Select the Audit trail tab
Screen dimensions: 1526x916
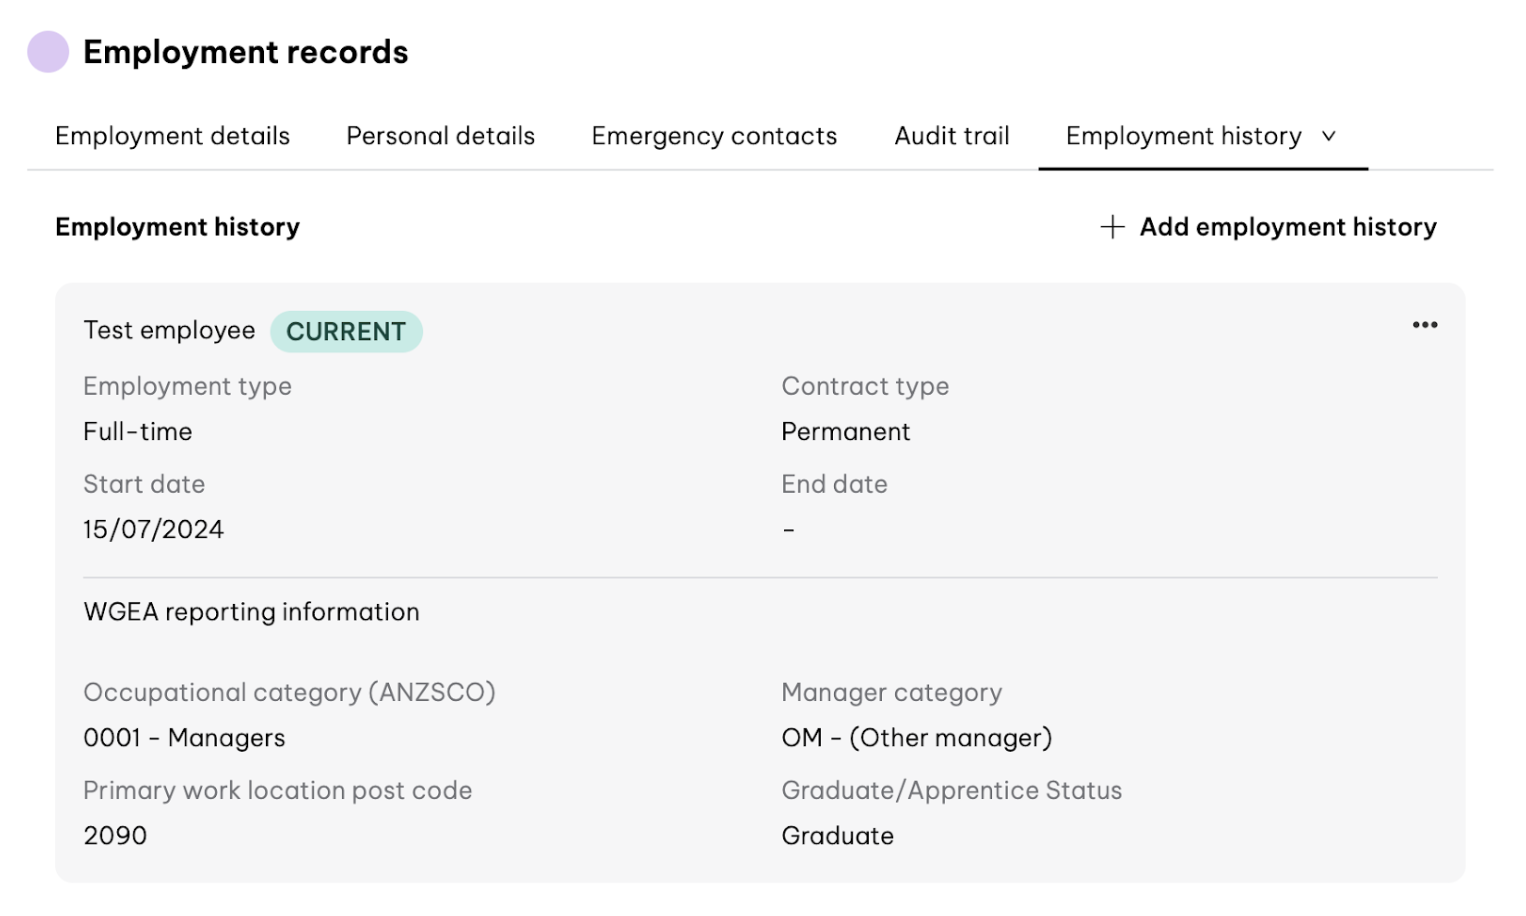tap(951, 136)
